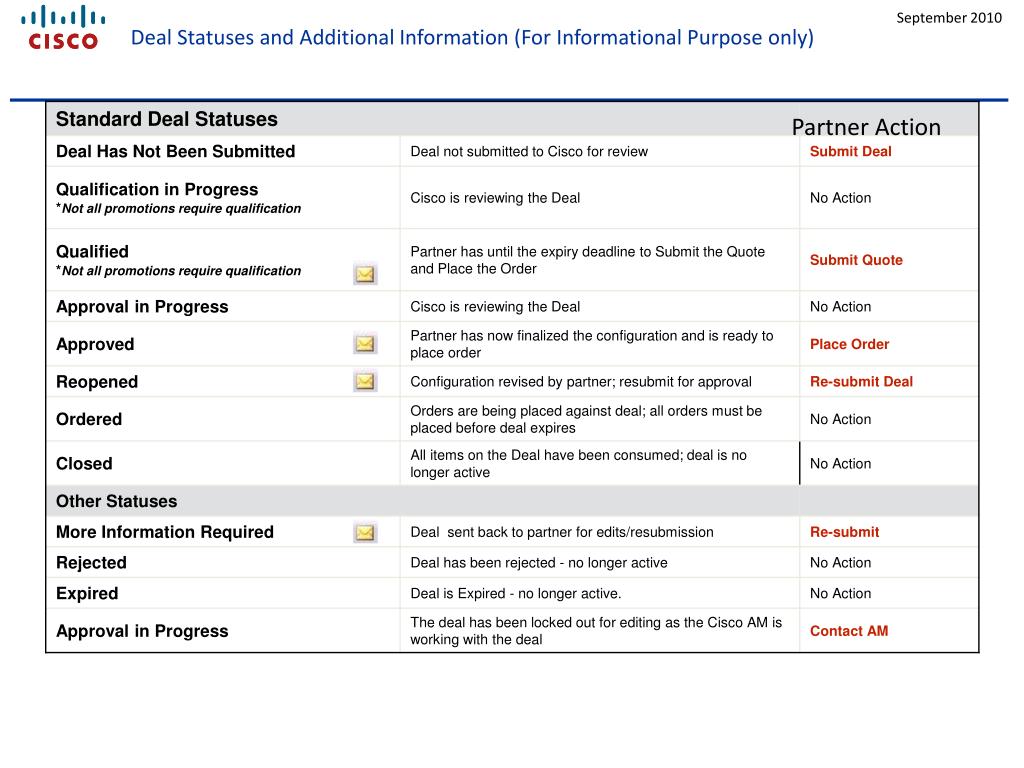Click 'Partner has now finalized the configuration' description
Viewport: 1024px width, 768px height.
pos(592,344)
